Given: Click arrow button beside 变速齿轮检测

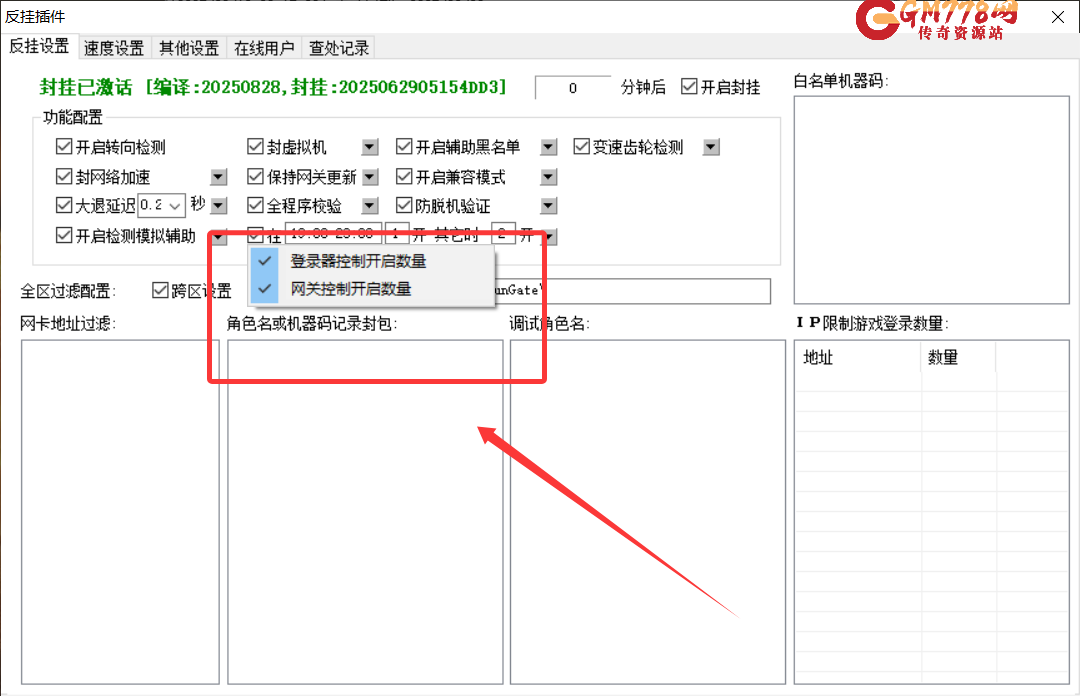Looking at the screenshot, I should 711,148.
